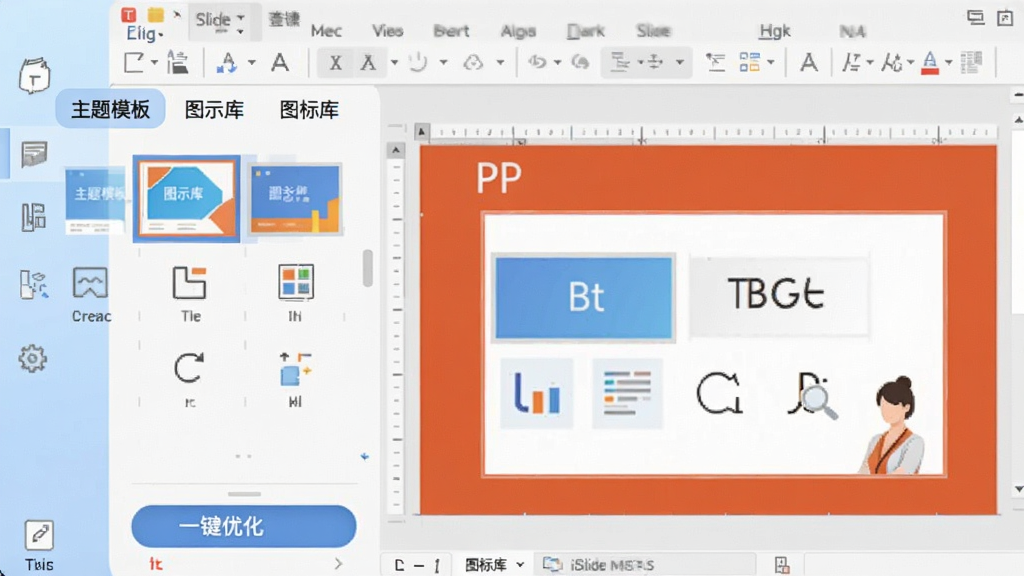Click the Creac picture icon
Image resolution: width=1024 pixels, height=576 pixels.
90,282
